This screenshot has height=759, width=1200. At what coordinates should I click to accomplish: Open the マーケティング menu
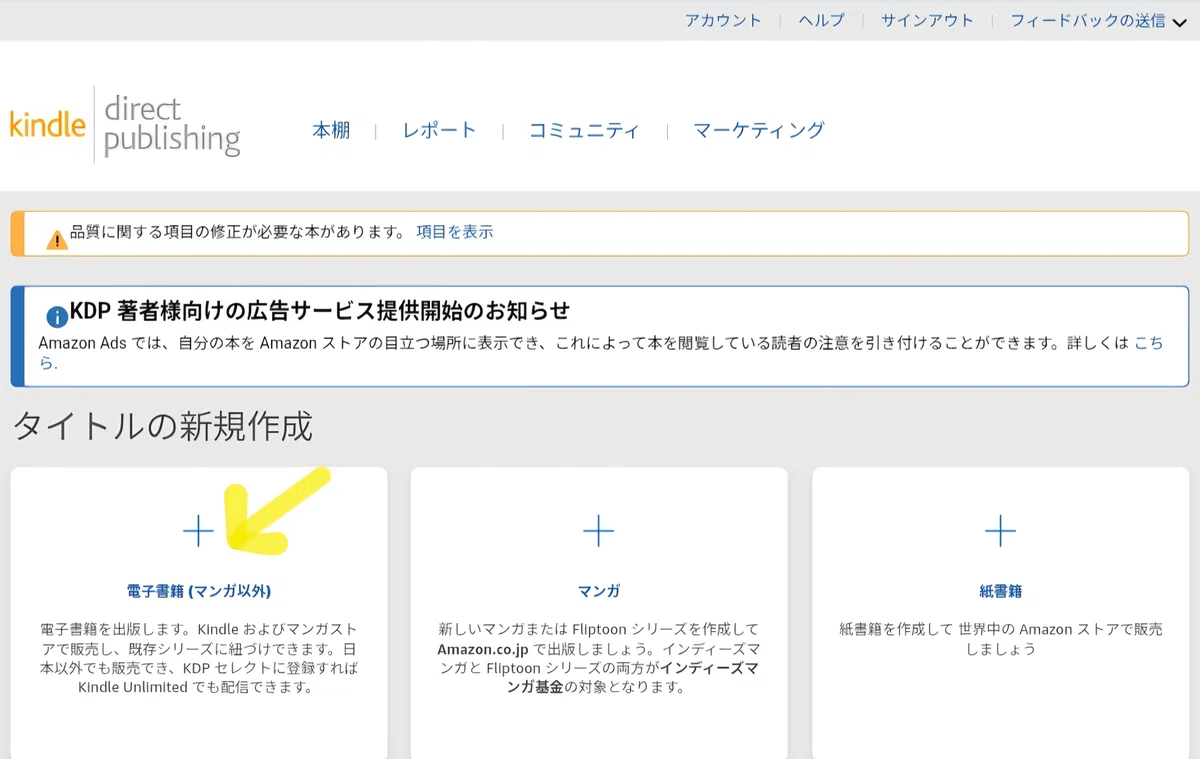pyautogui.click(x=759, y=130)
